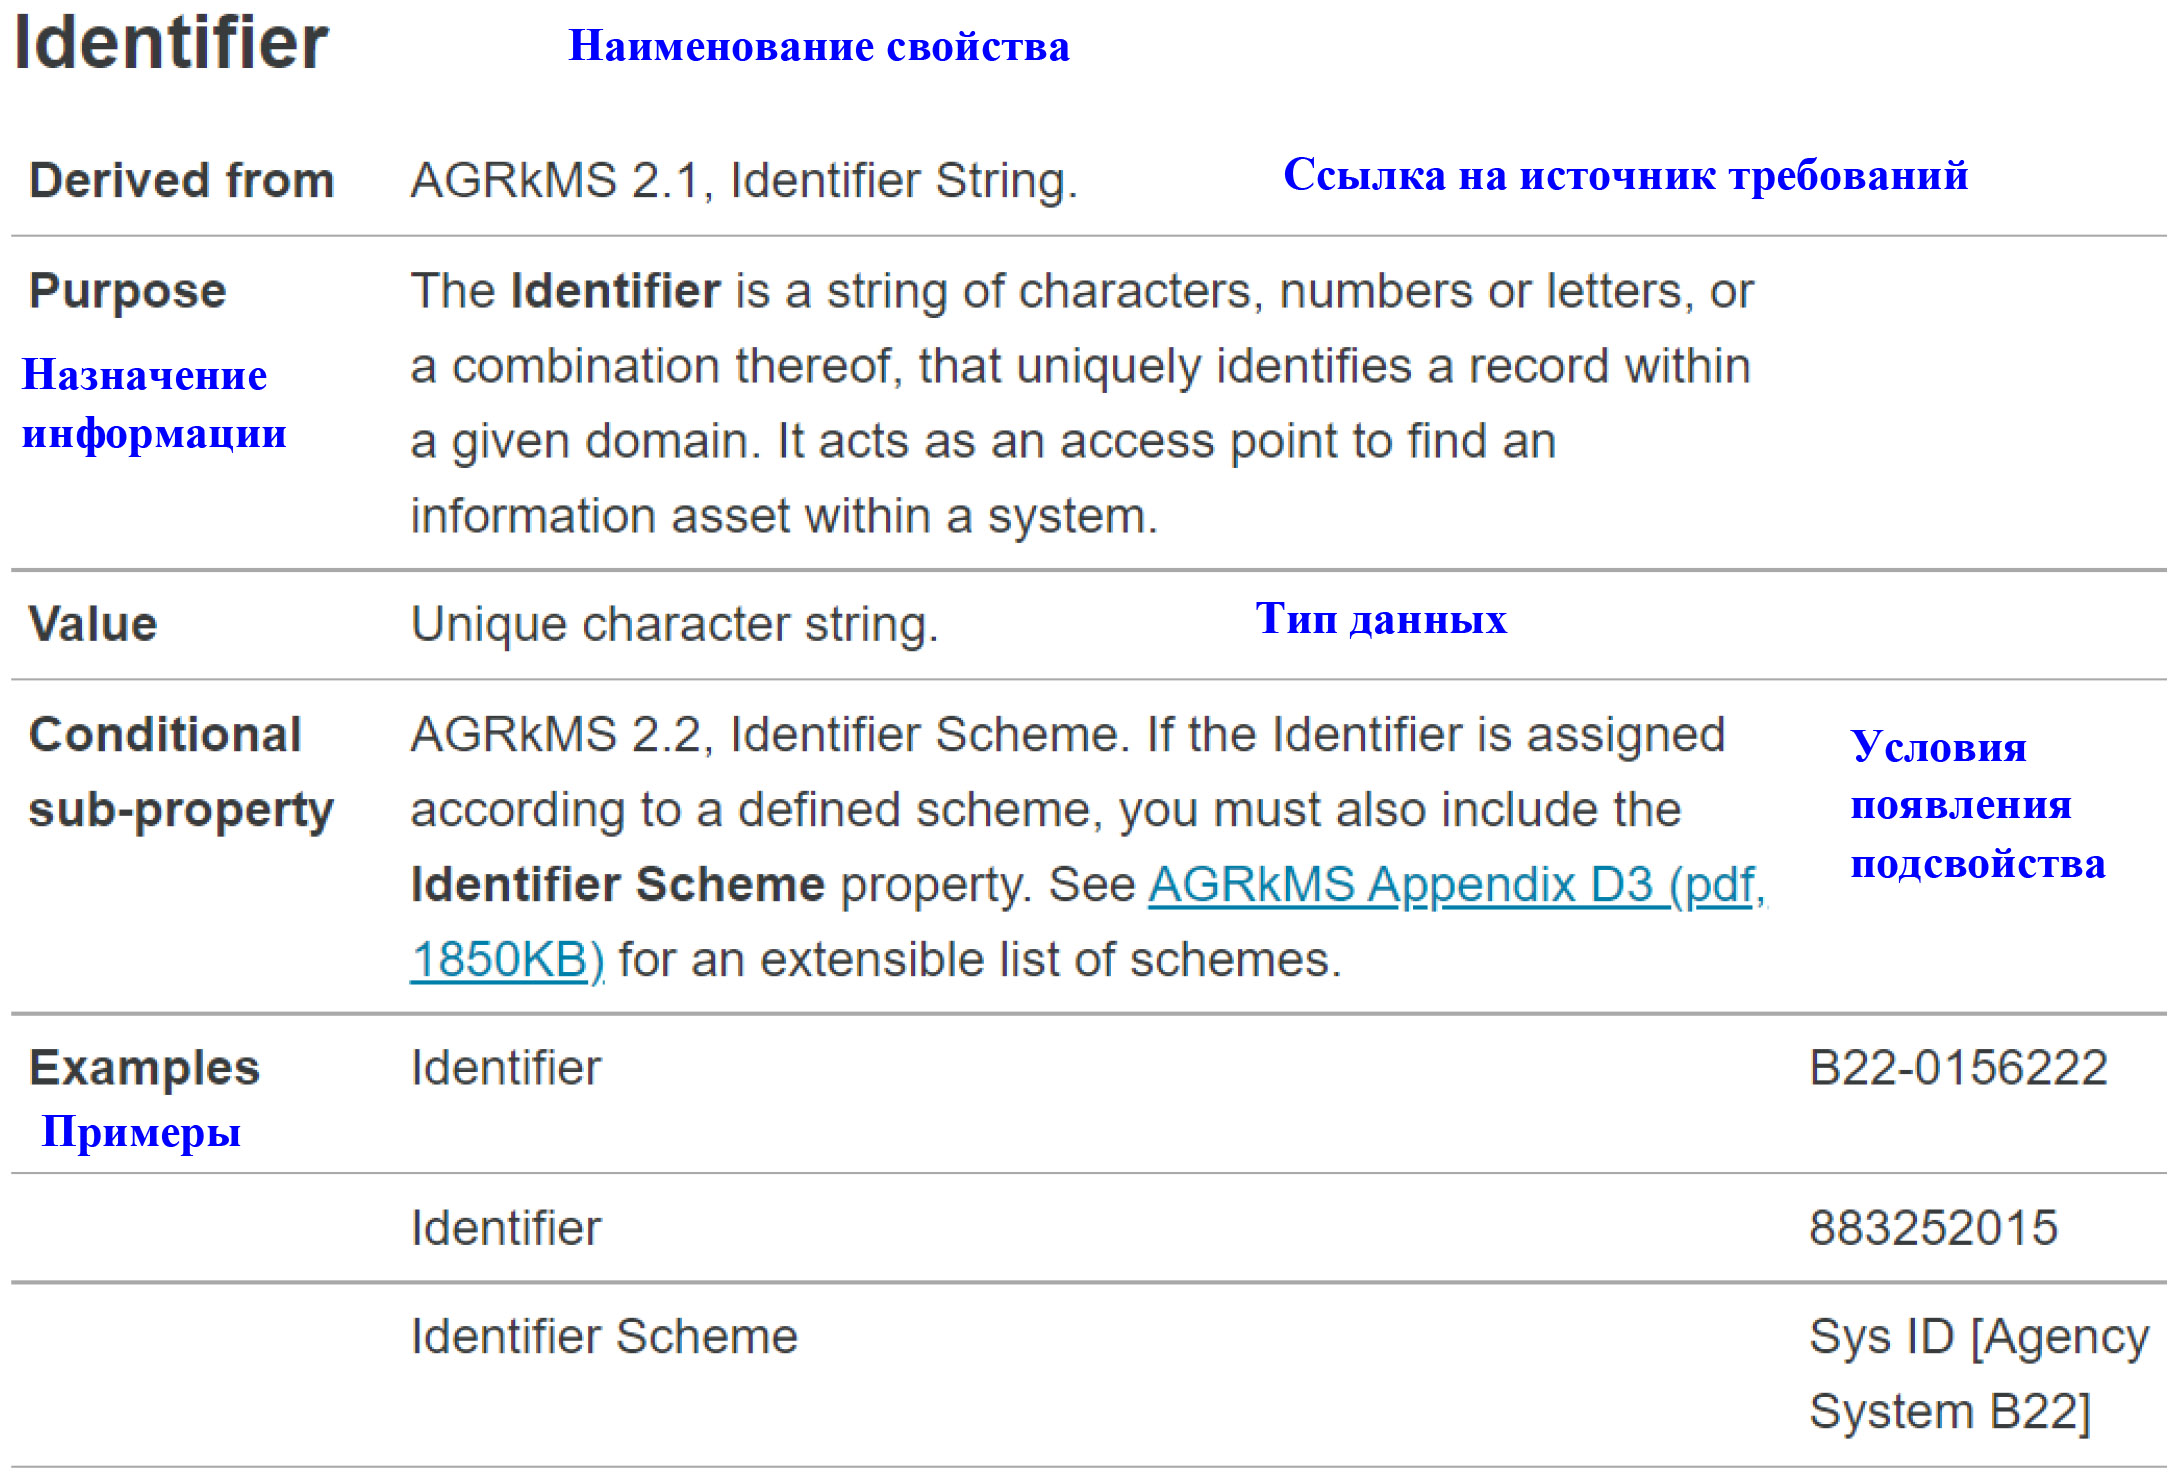Click the 'Purpose' row label
The image size is (2172, 1478).
(128, 291)
